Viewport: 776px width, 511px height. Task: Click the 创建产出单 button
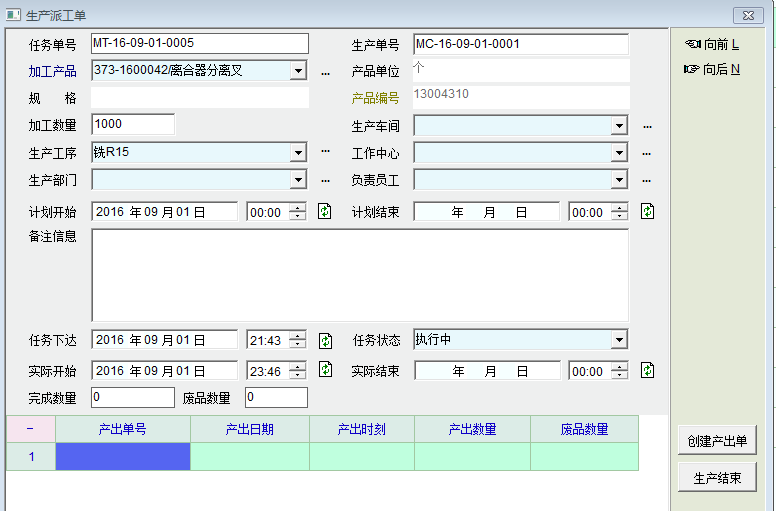click(717, 441)
